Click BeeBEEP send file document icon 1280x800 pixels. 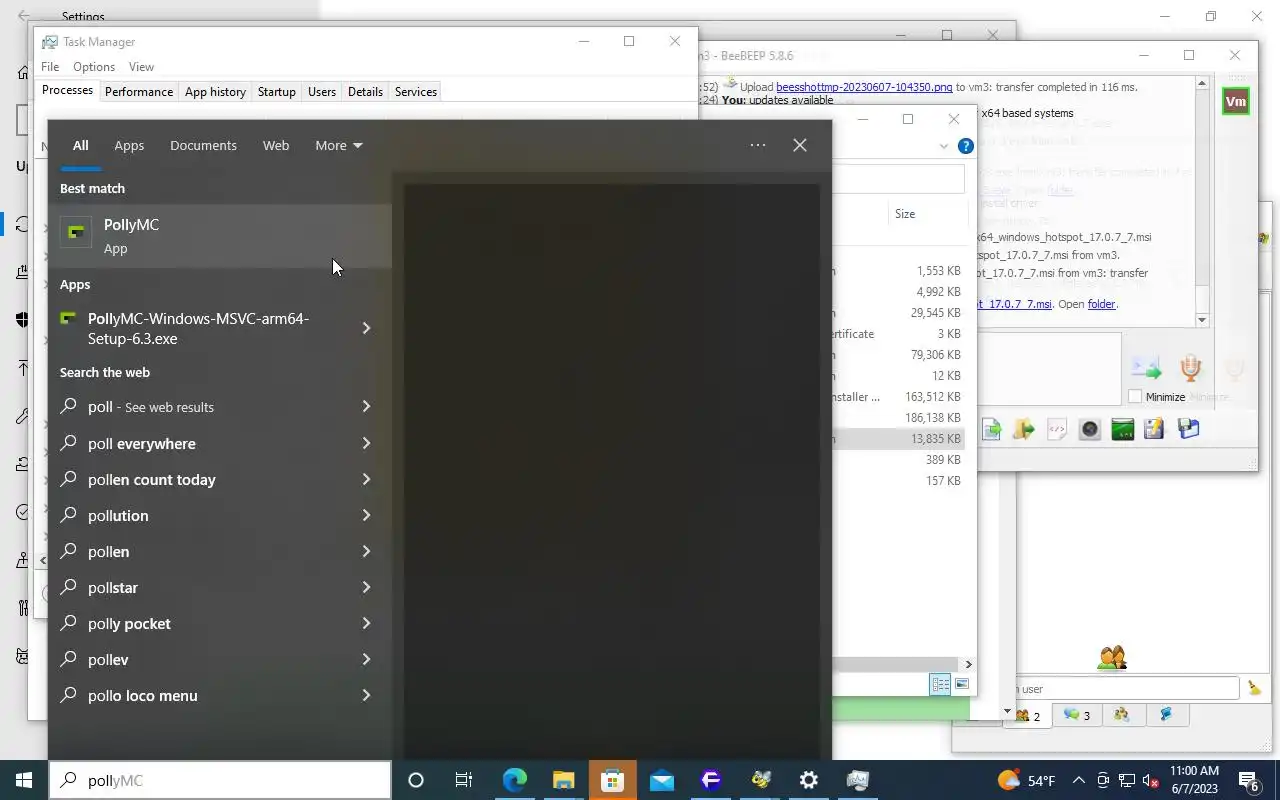tap(991, 429)
